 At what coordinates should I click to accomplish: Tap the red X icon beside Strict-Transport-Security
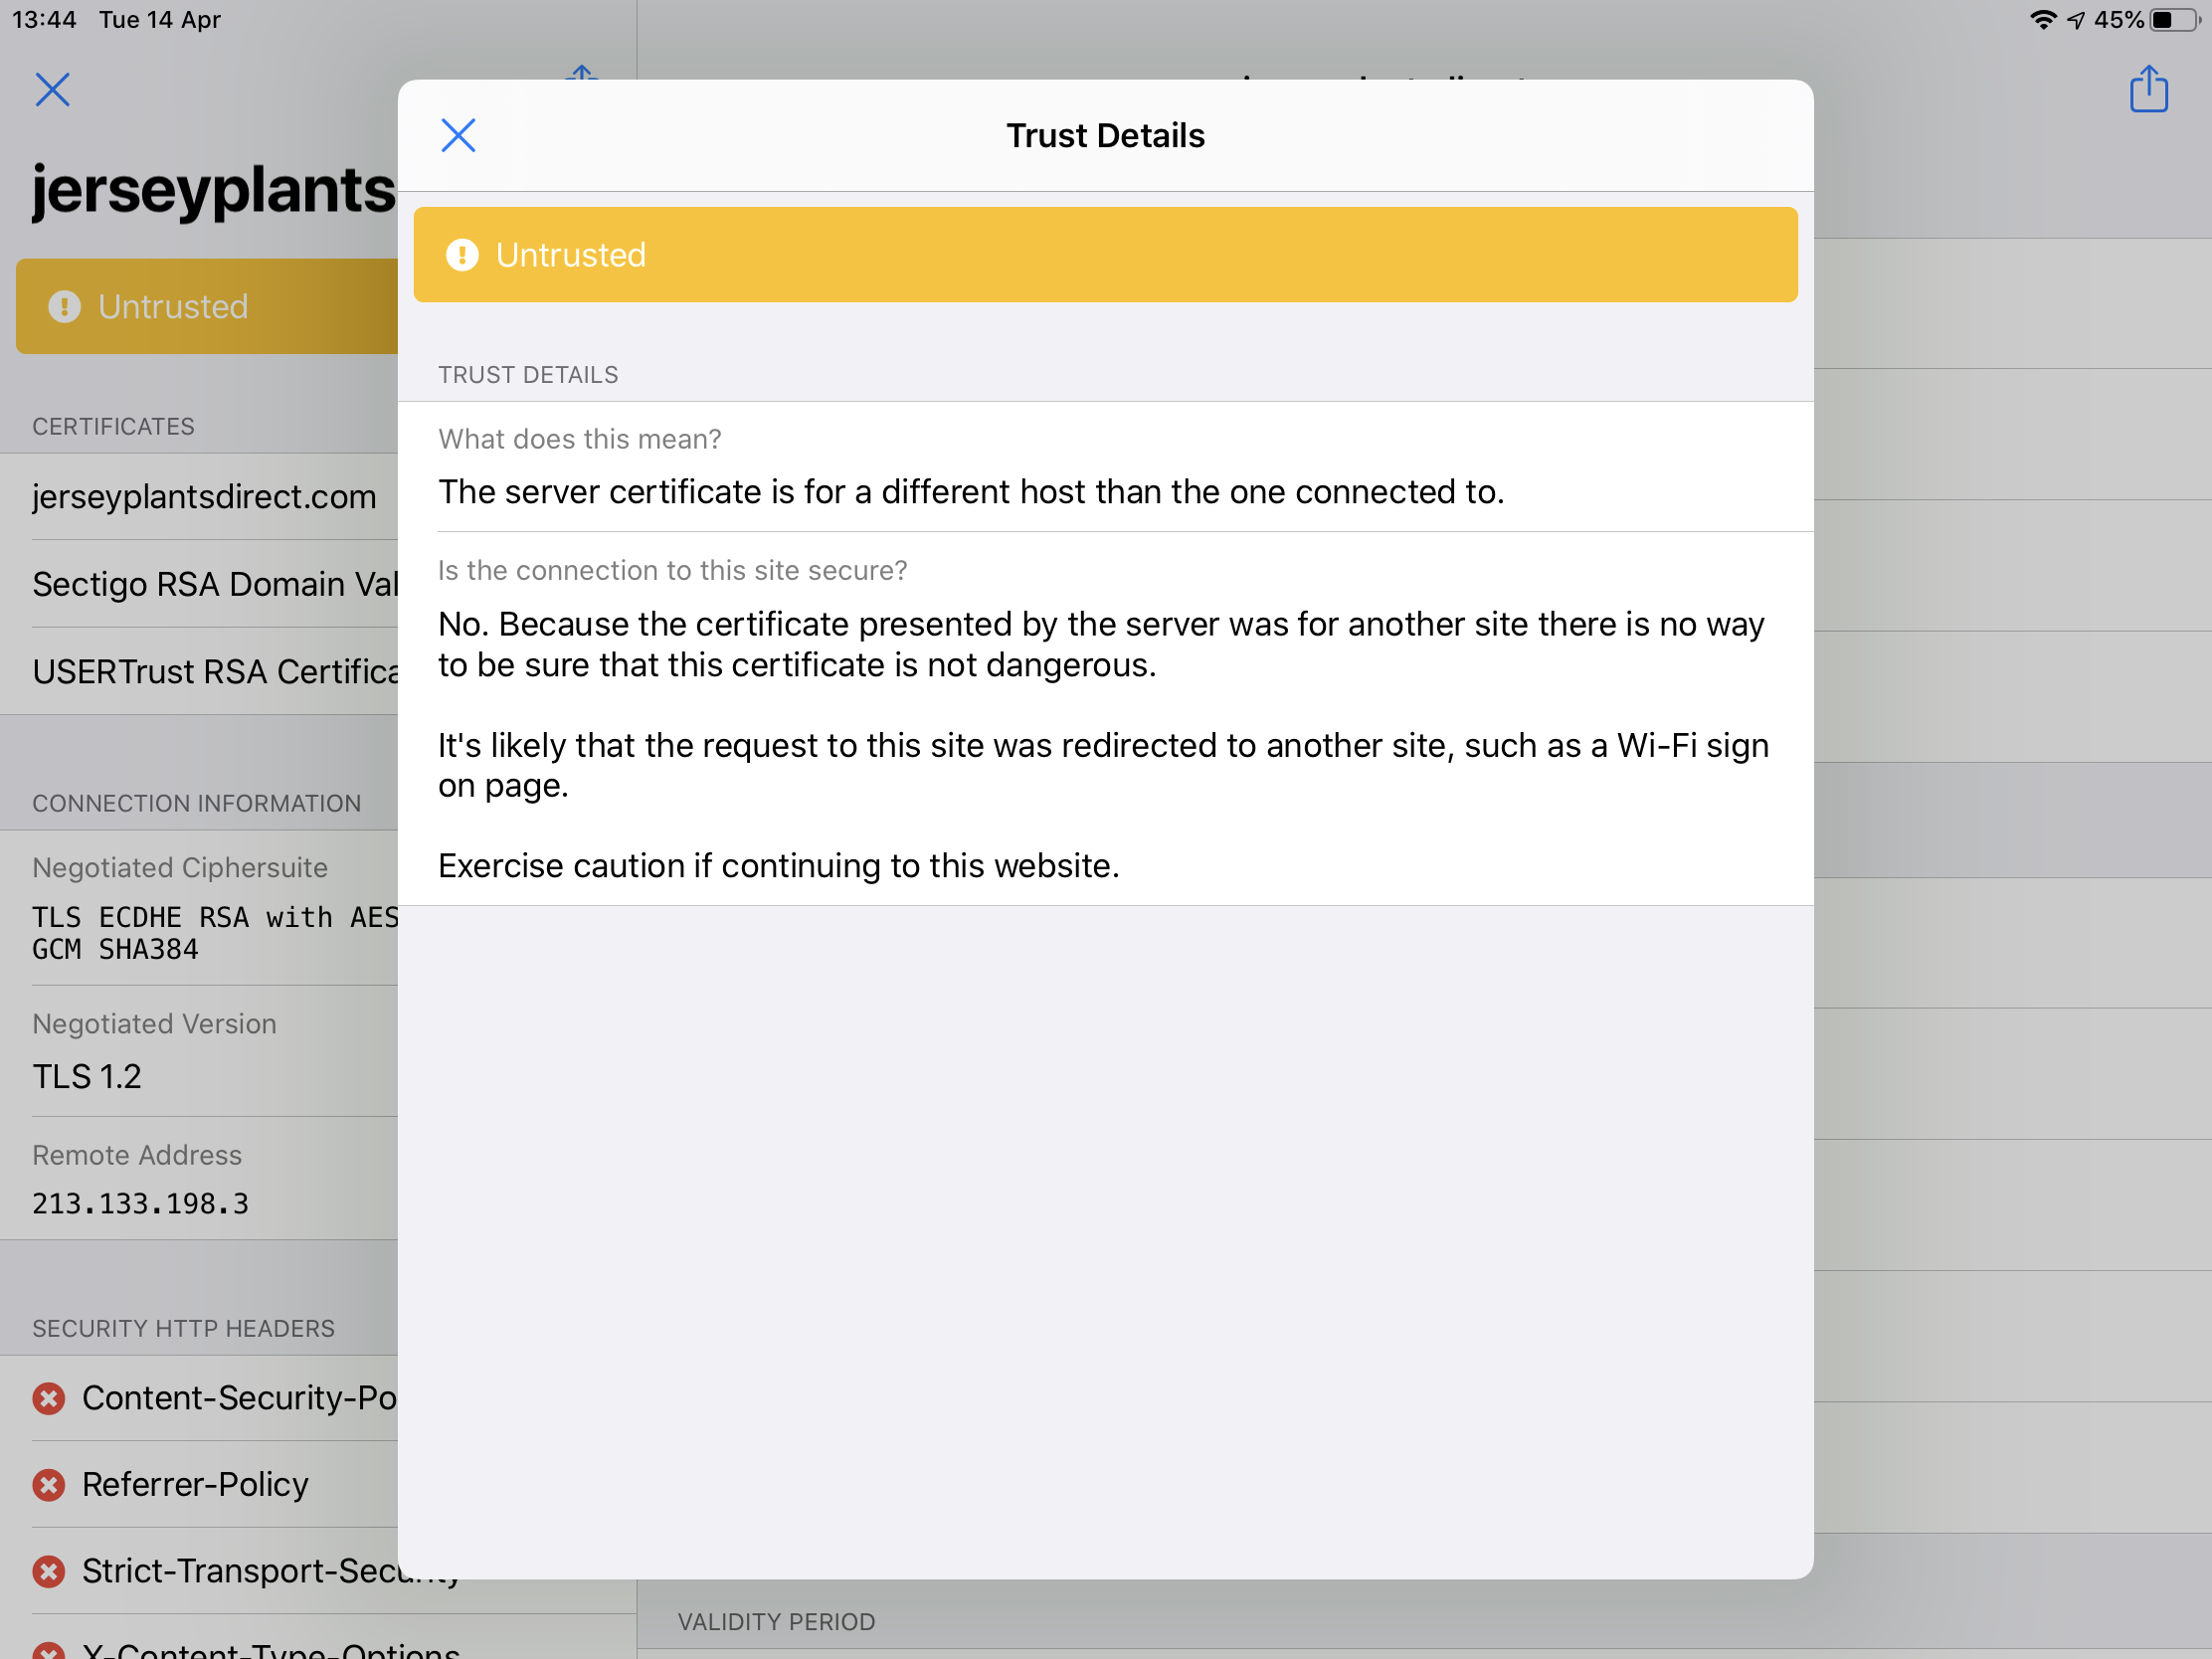point(49,1571)
